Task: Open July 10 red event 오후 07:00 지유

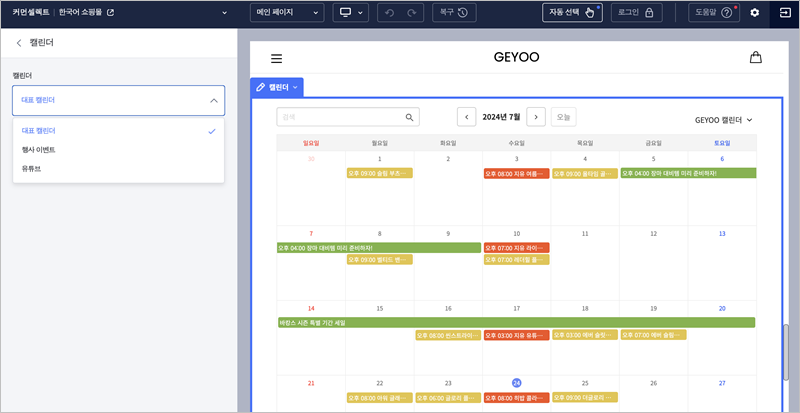Action: pos(516,248)
